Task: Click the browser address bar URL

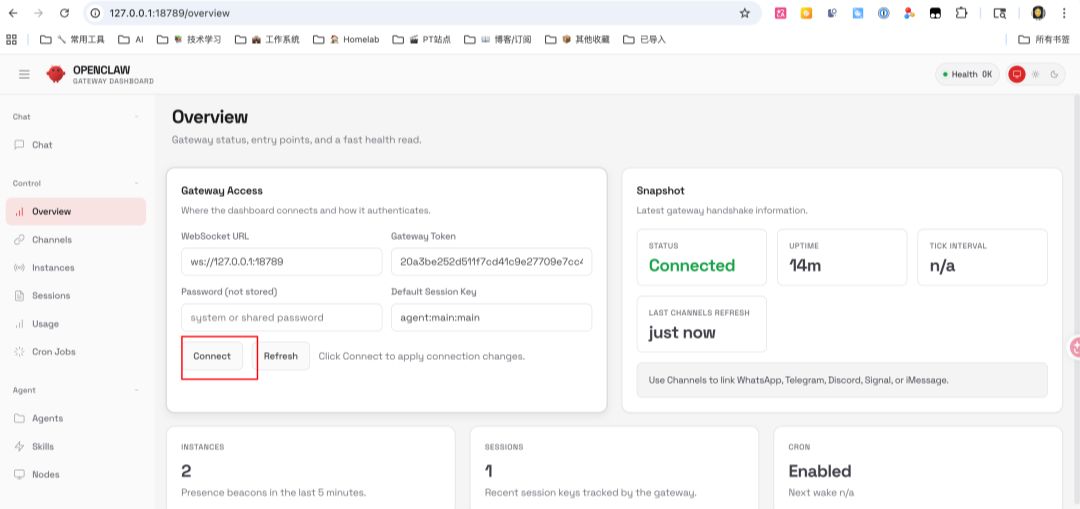Action: point(169,13)
